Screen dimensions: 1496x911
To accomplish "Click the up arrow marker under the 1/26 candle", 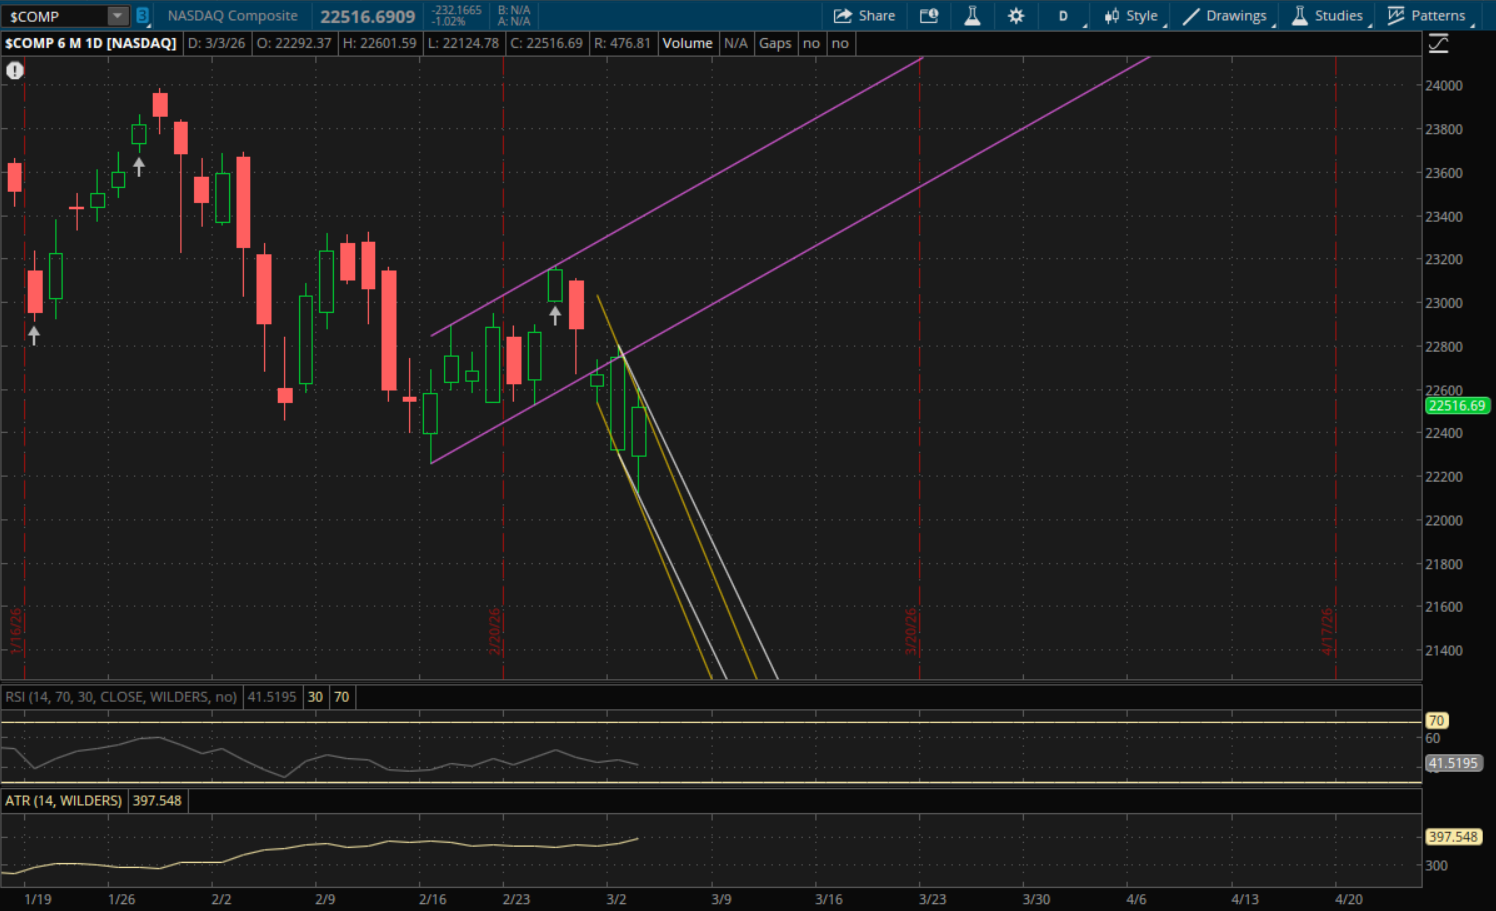I will coord(139,167).
